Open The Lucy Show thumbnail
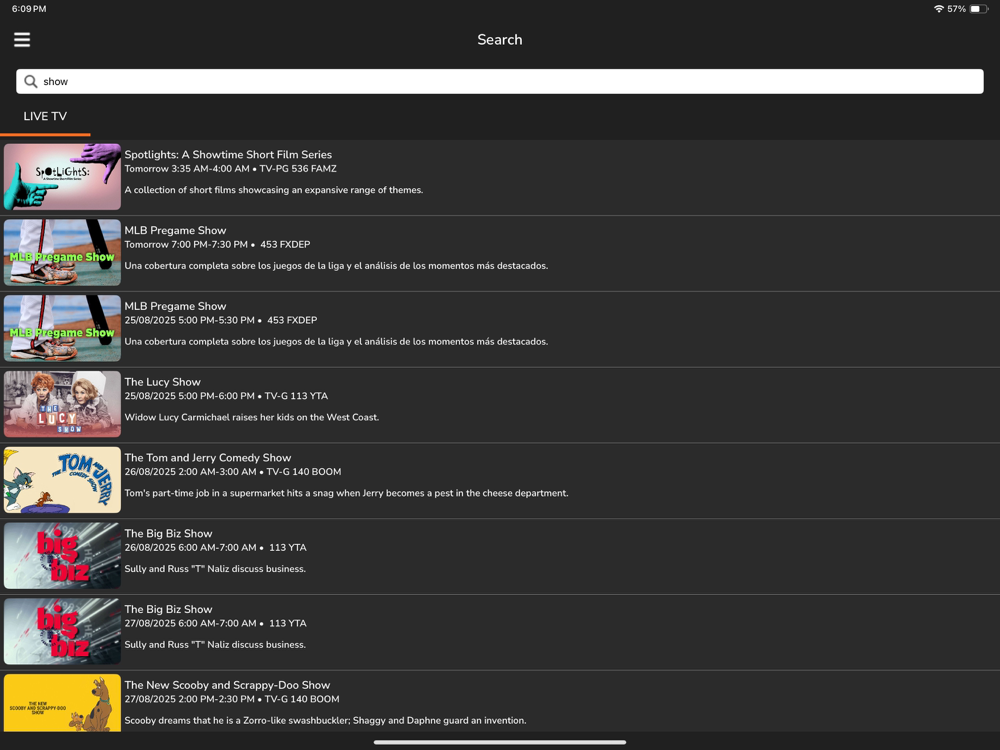 (x=62, y=404)
